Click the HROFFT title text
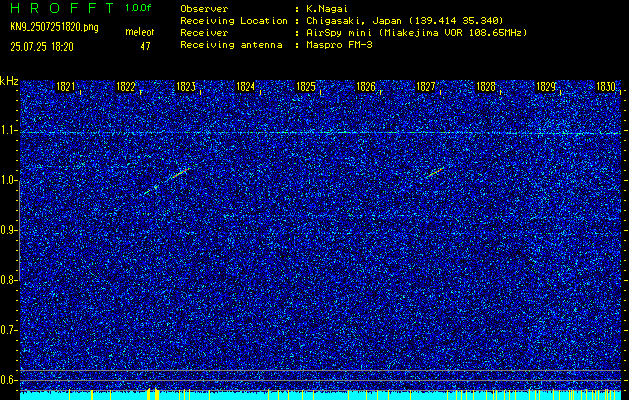629x400 pixels. click(63, 8)
